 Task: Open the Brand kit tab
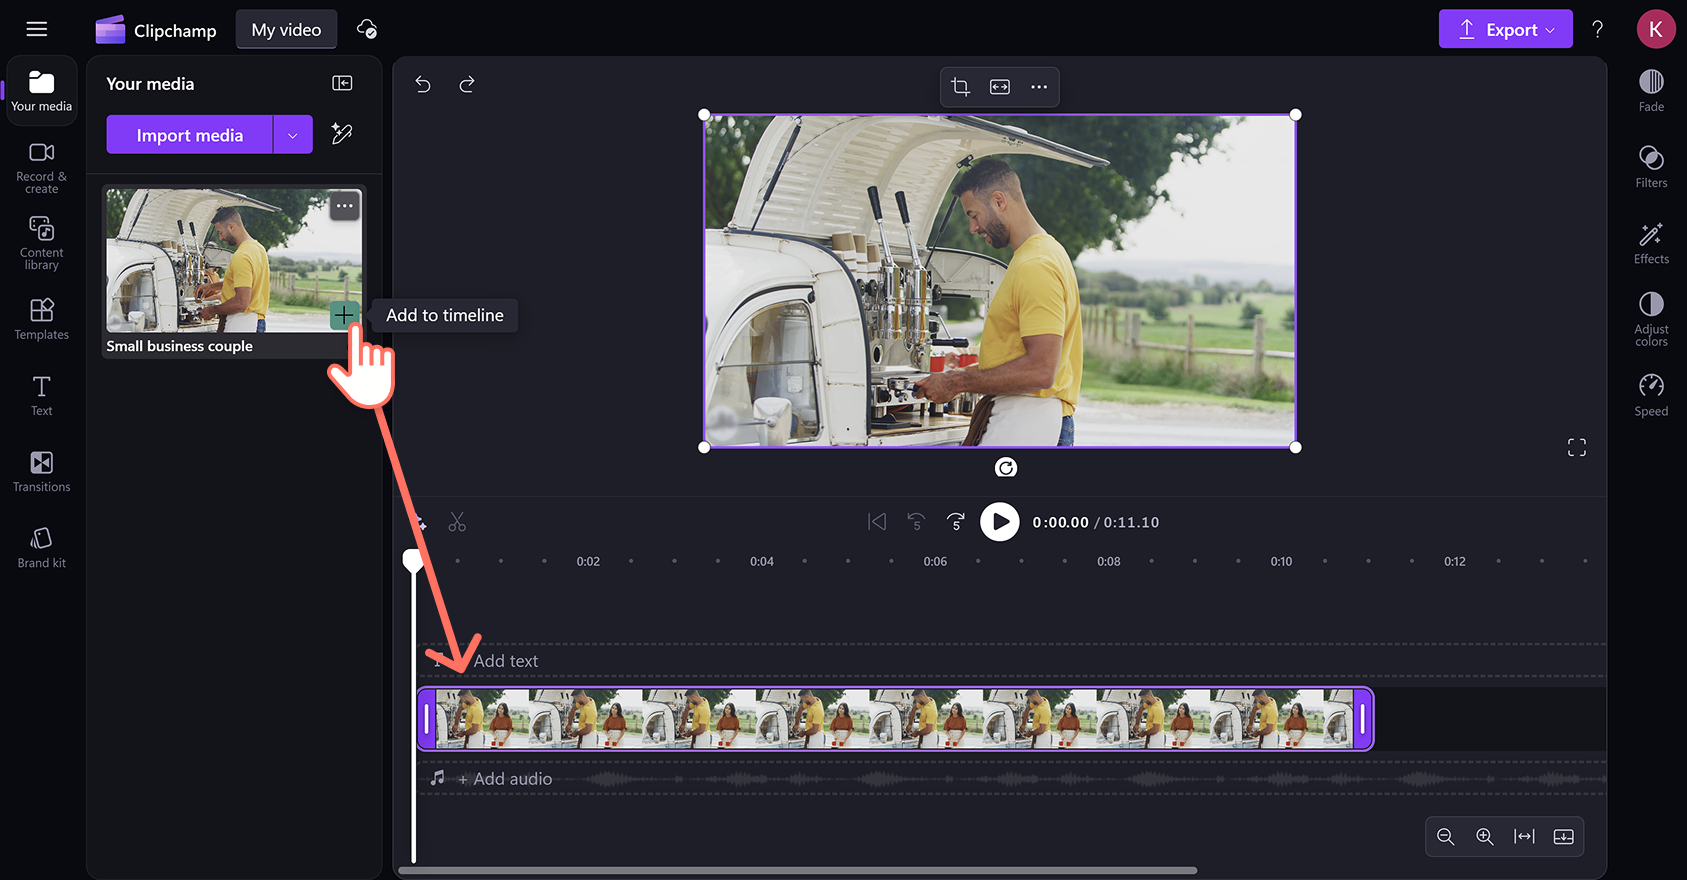[x=42, y=547]
